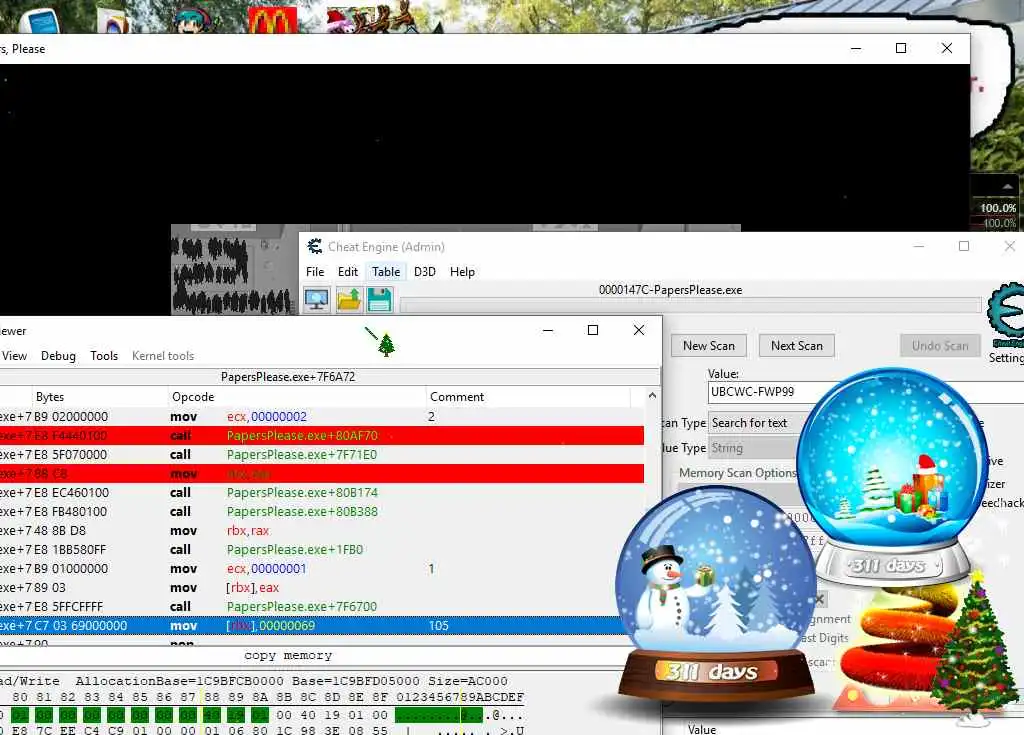Click the copy memory label bar
1024x735 pixels.
point(288,655)
